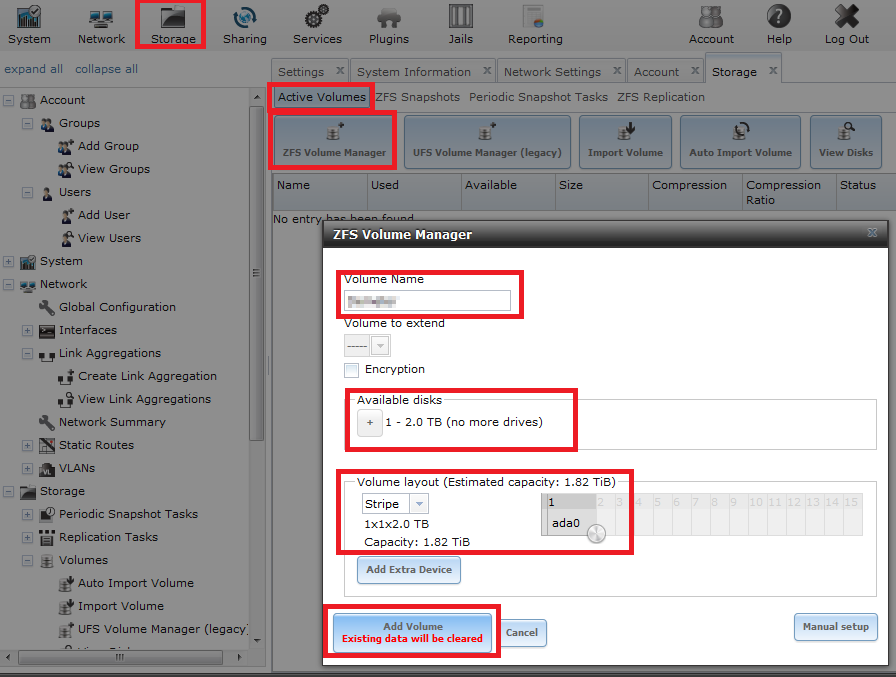Screen dimensions: 896x677
Task: Click the View Disks button
Action: pos(846,142)
